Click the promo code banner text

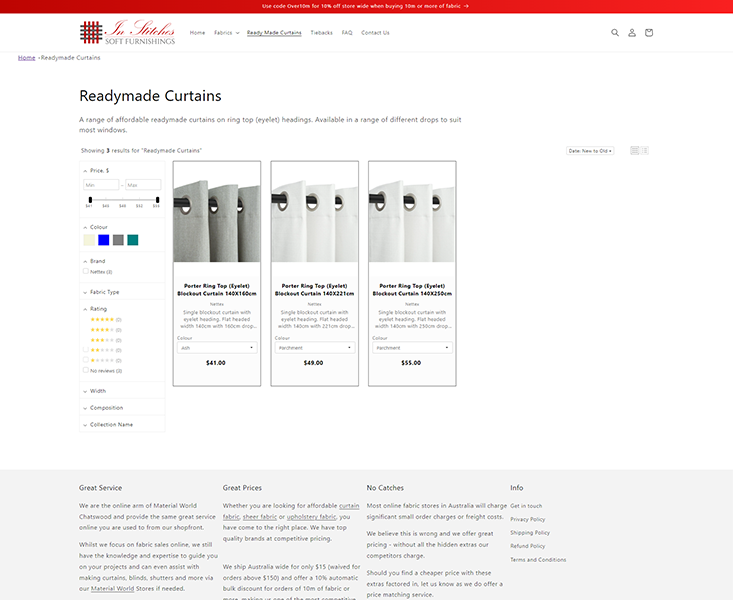361,6
